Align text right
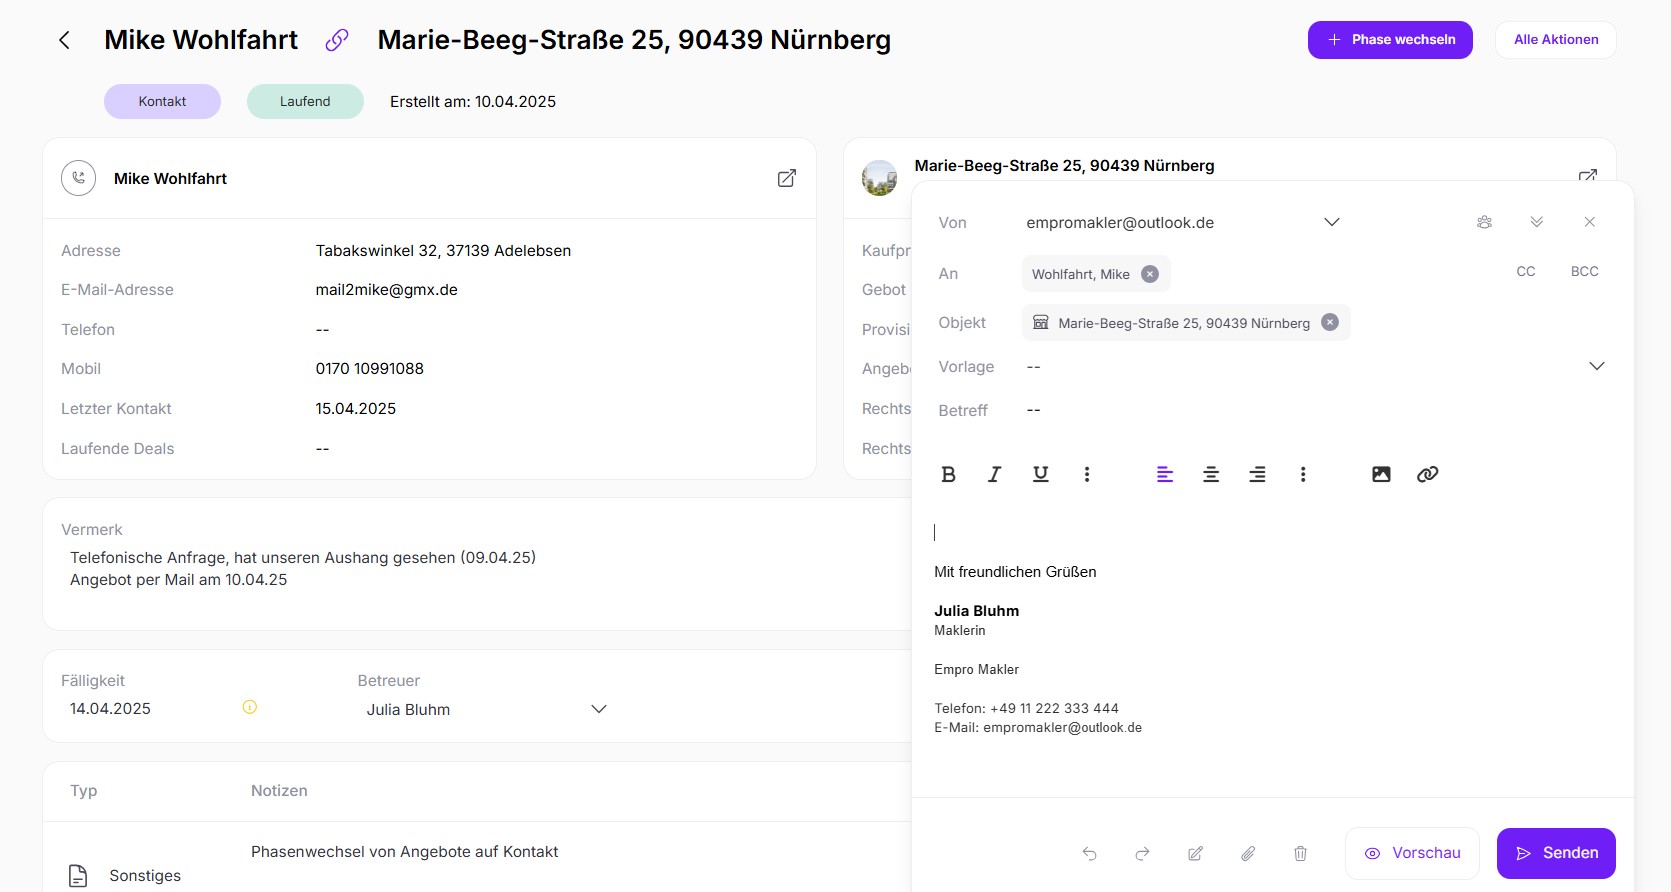The width and height of the screenshot is (1671, 892). click(1257, 474)
